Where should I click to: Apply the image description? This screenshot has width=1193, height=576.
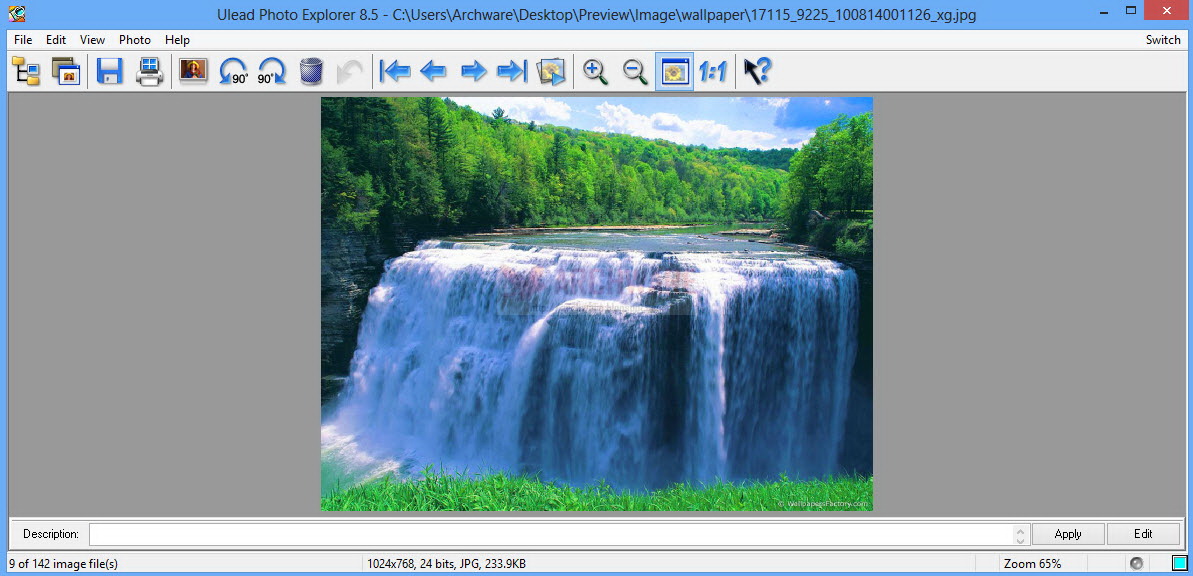(1067, 533)
